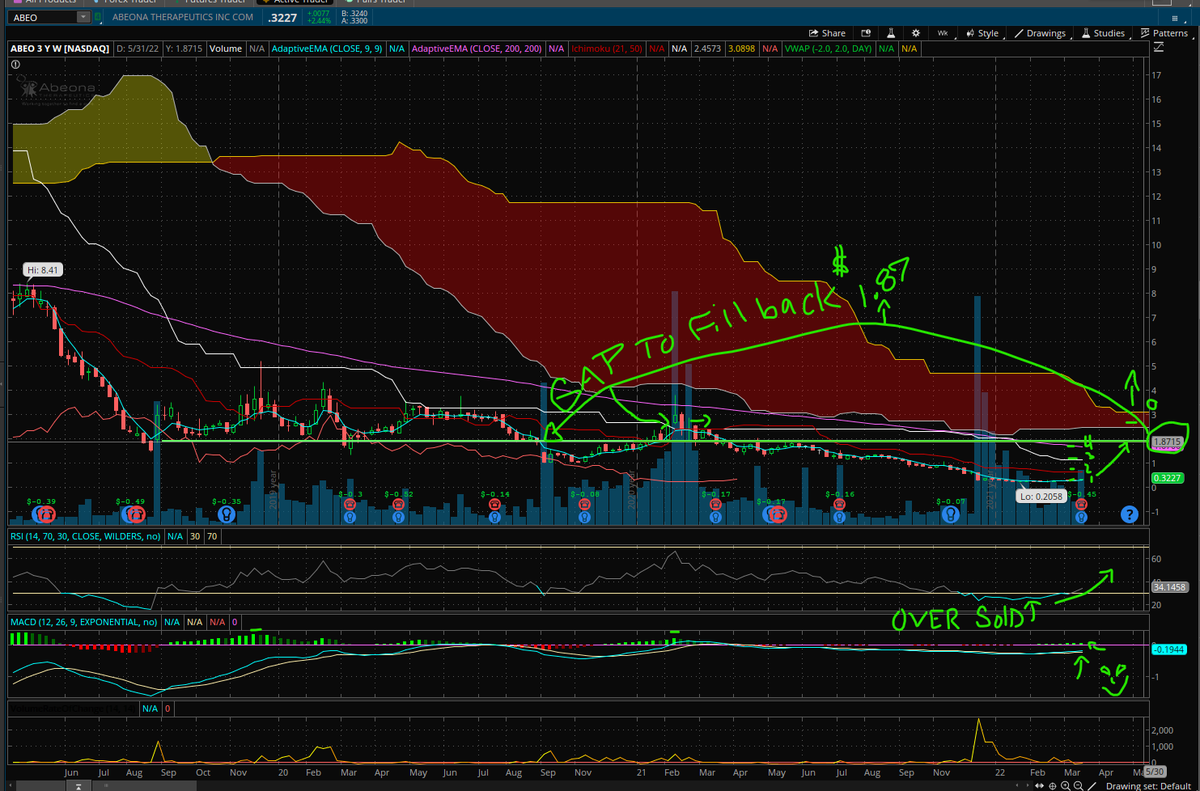Image resolution: width=1200 pixels, height=791 pixels.
Task: Open chart settings gear icon
Action: [915, 33]
